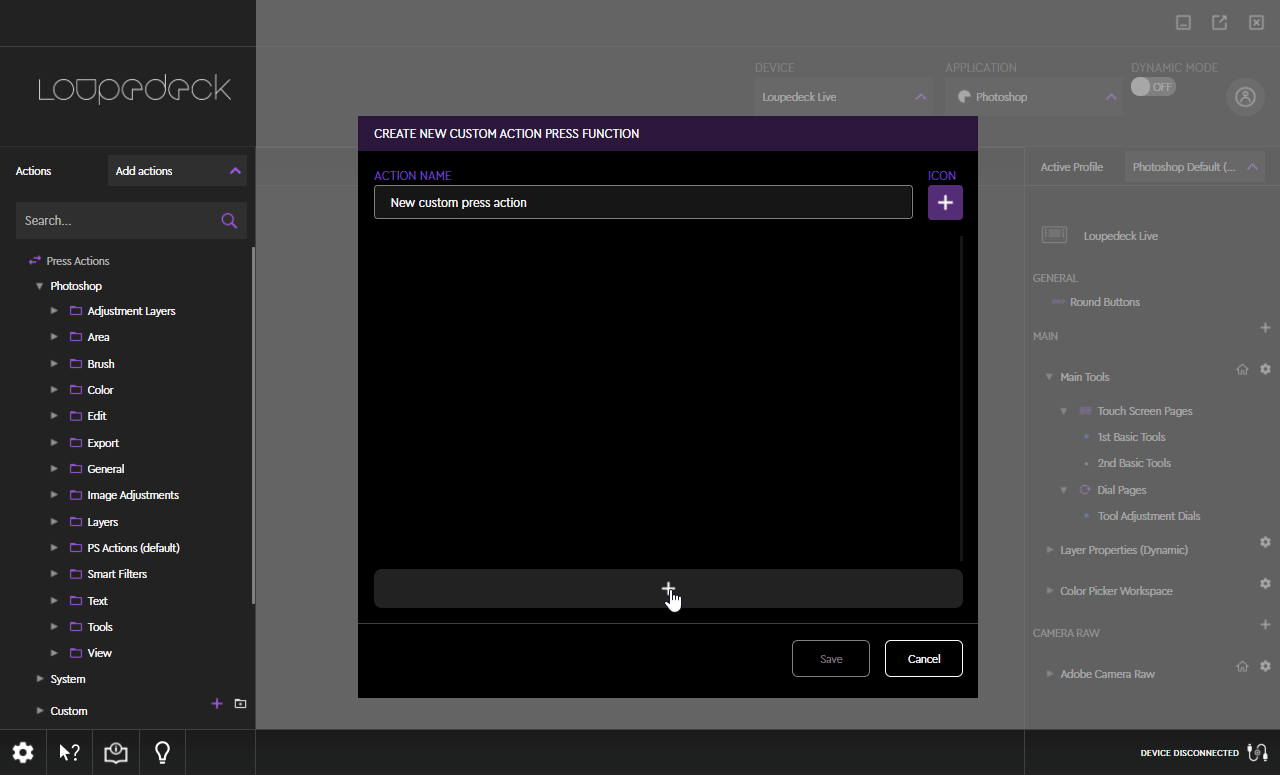Open settings via bottom-left gear icon

coord(23,753)
